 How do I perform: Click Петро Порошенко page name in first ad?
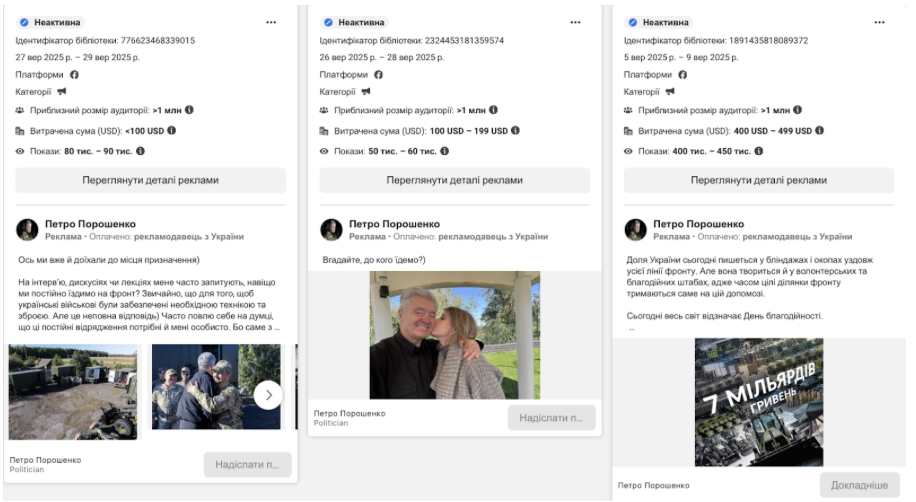pyautogui.click(x=90, y=224)
